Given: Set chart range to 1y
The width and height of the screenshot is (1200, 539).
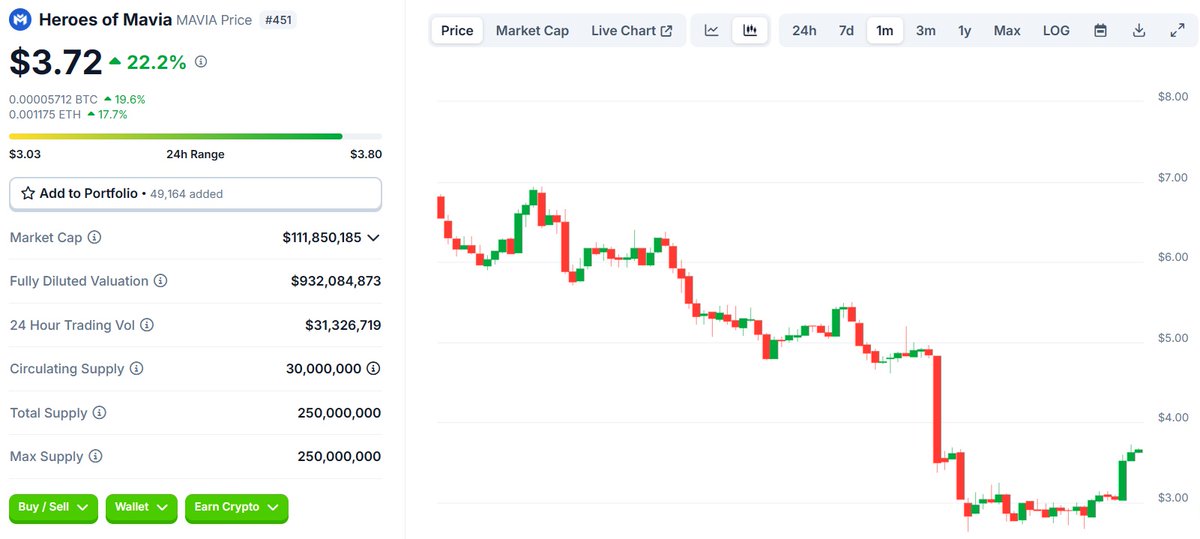Looking at the screenshot, I should pyautogui.click(x=965, y=30).
